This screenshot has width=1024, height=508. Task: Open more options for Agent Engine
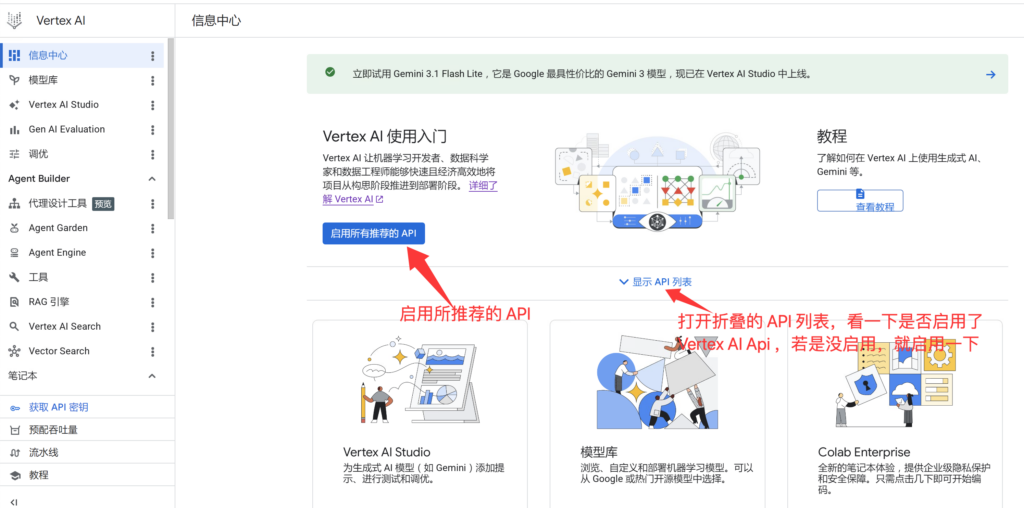coord(153,253)
